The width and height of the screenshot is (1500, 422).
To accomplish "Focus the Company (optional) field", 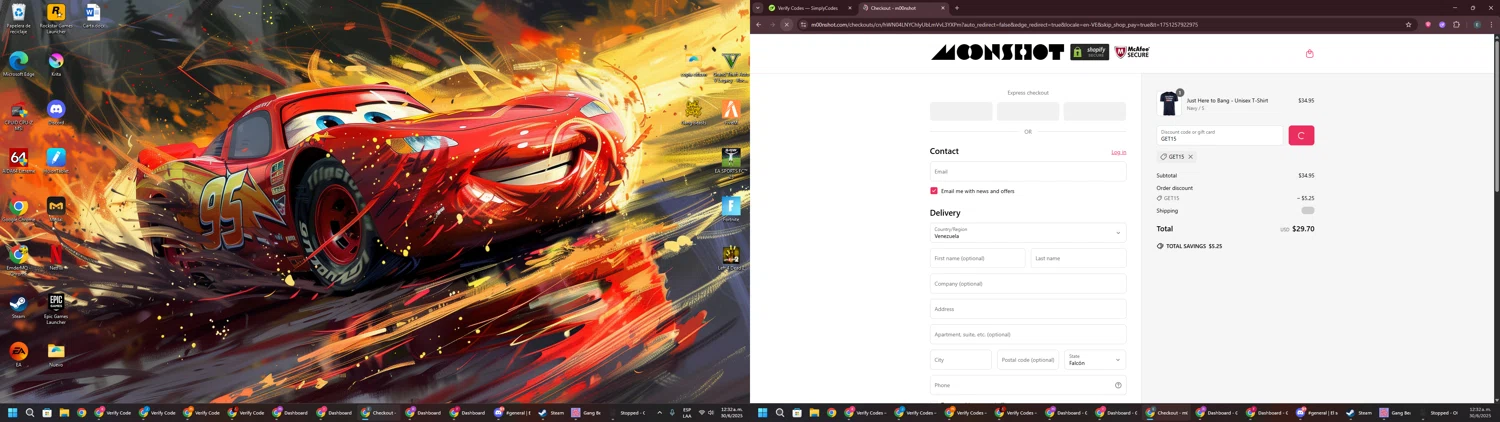I will click(1028, 284).
